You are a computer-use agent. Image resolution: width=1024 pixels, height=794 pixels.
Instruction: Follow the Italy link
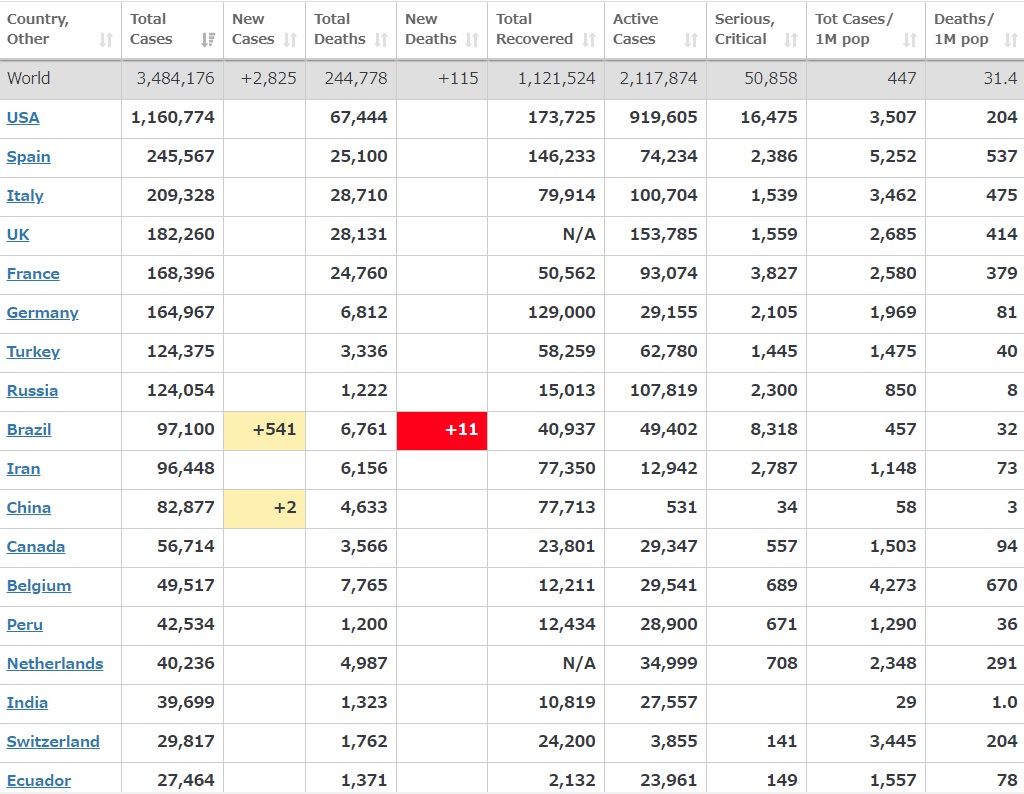click(x=25, y=195)
